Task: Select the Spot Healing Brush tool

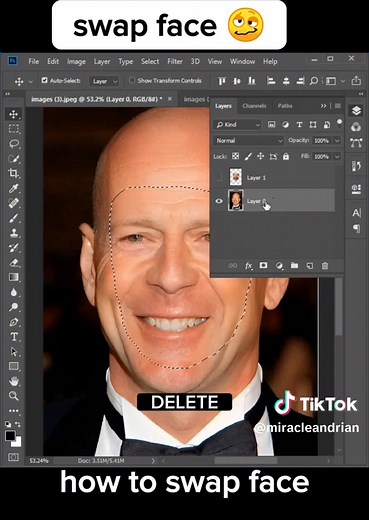Action: (14, 203)
